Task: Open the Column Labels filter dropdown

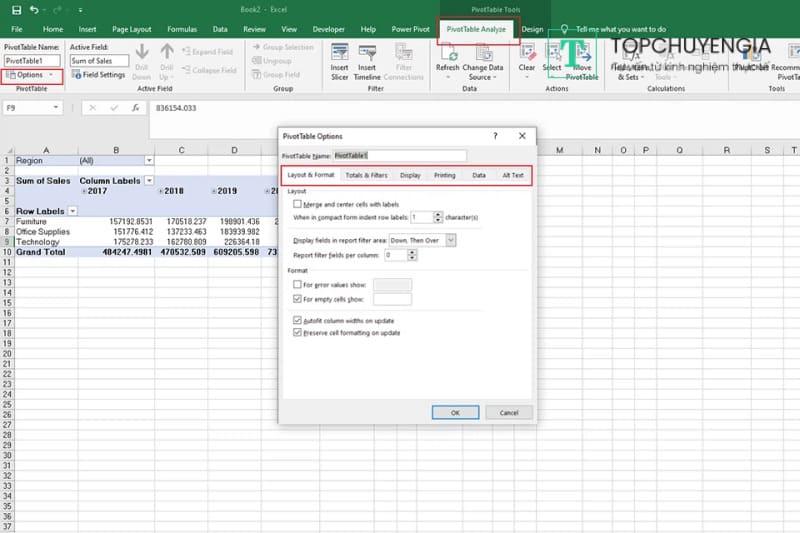Action: [149, 181]
